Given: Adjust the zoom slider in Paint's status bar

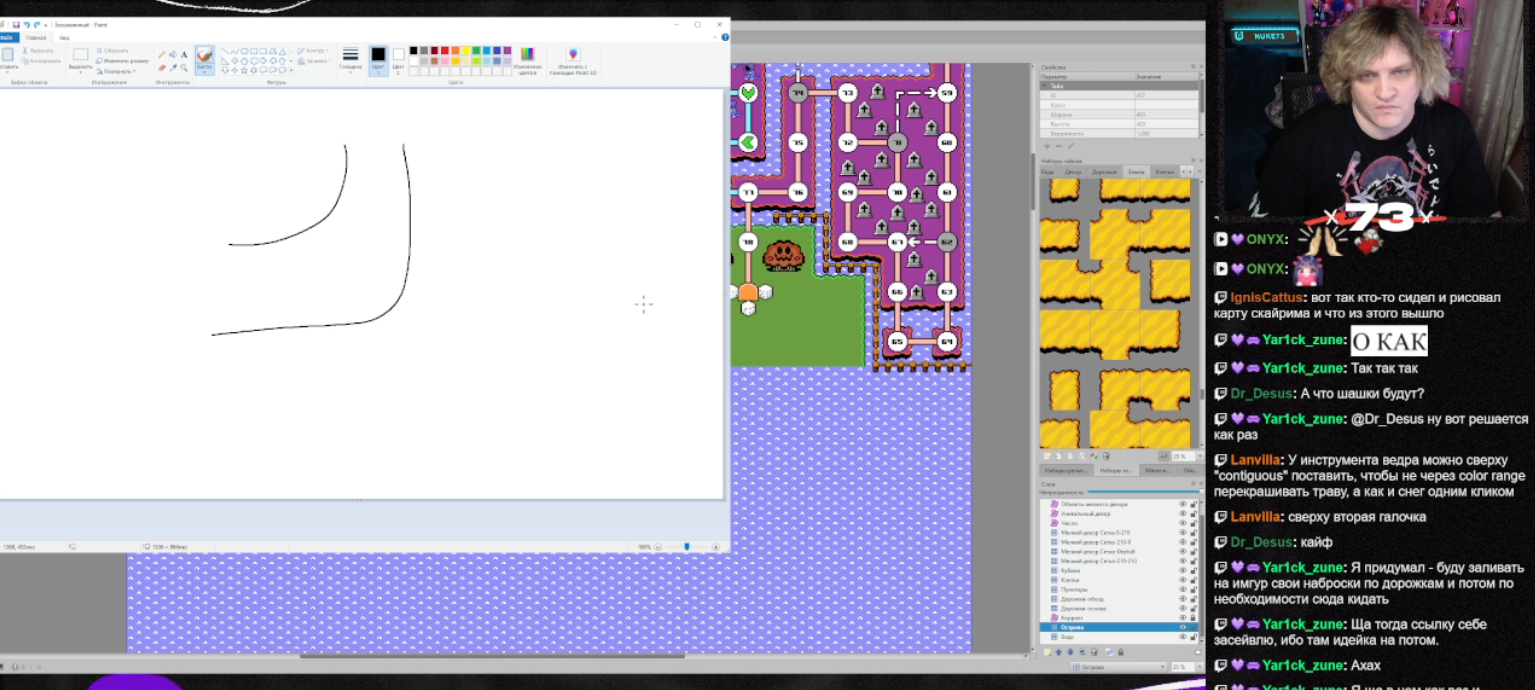Looking at the screenshot, I should [686, 547].
